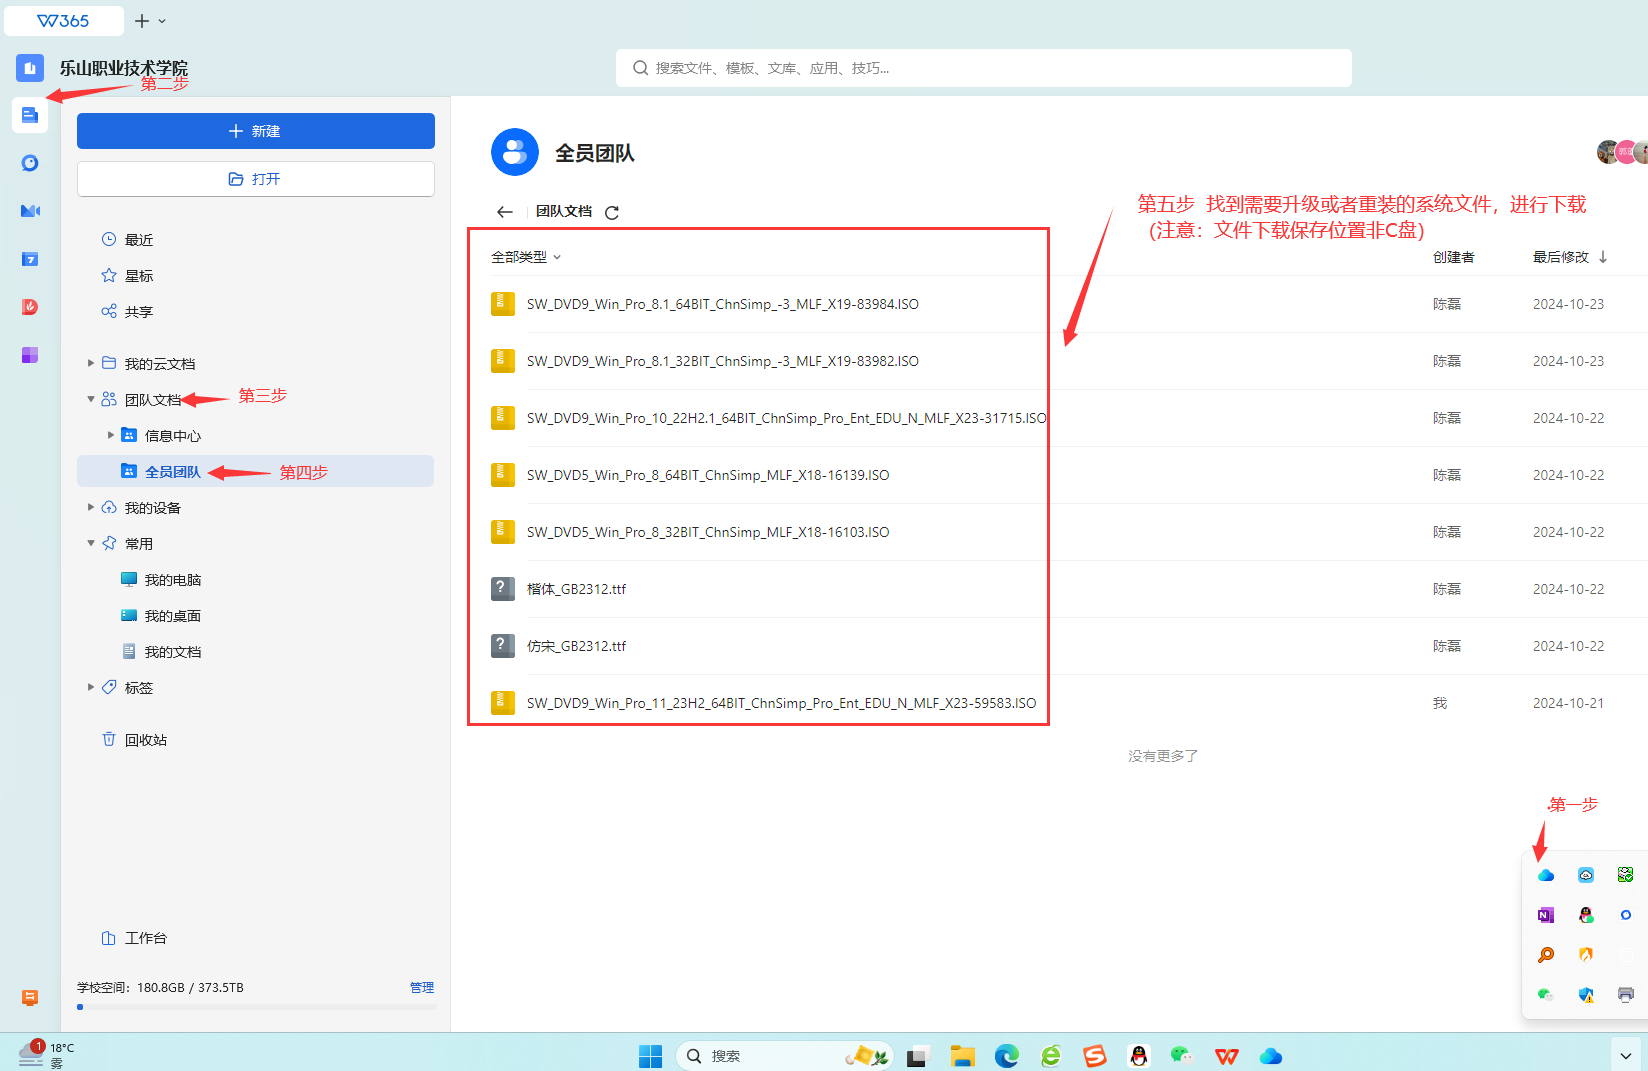Click the search files input field
Screen dimensions: 1648x1071
tap(983, 68)
